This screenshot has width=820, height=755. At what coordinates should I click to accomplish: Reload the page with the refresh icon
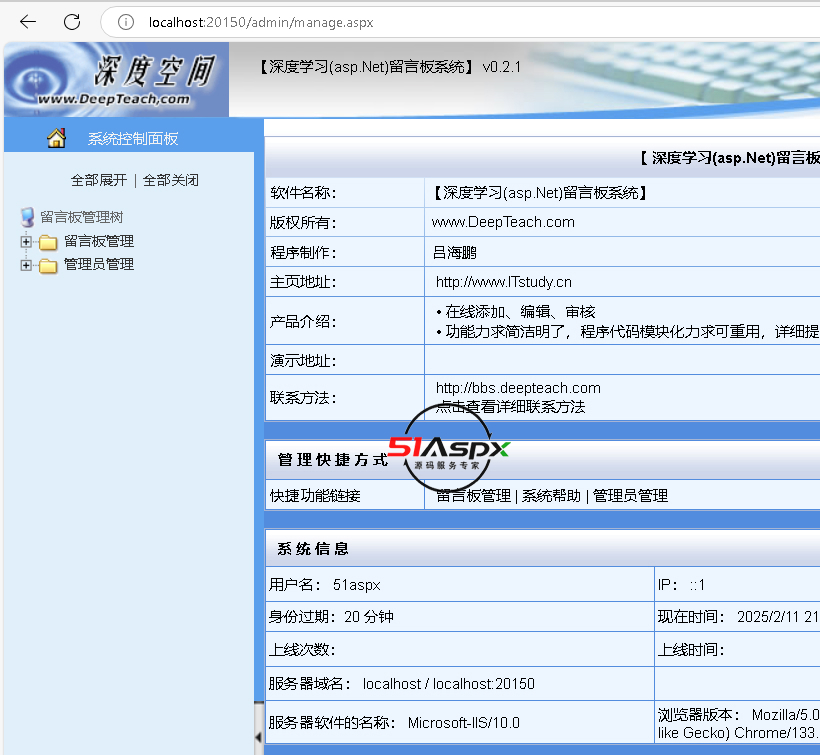tap(72, 22)
